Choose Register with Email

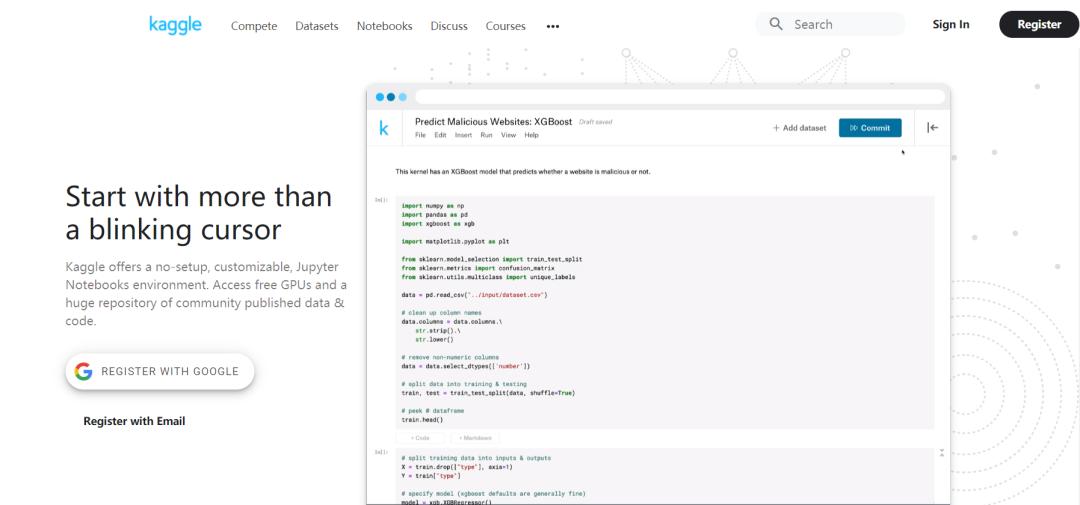[x=134, y=421]
